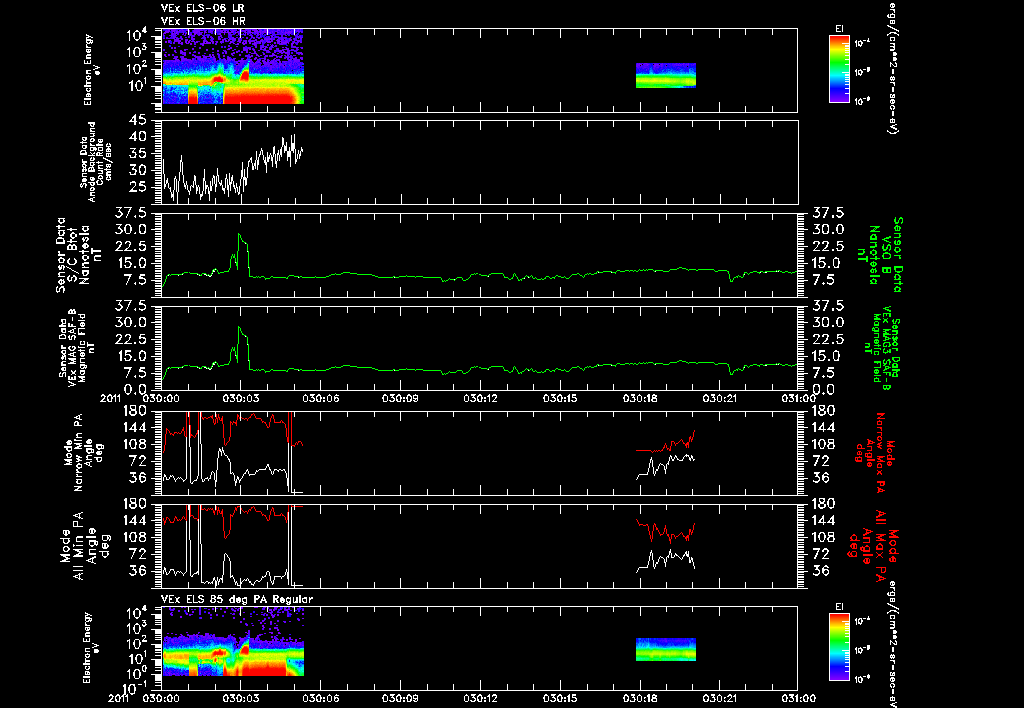Viewport: 1024px width, 708px height.
Task: Click the 'EI' label above bottom color bar
Action: 839,606
